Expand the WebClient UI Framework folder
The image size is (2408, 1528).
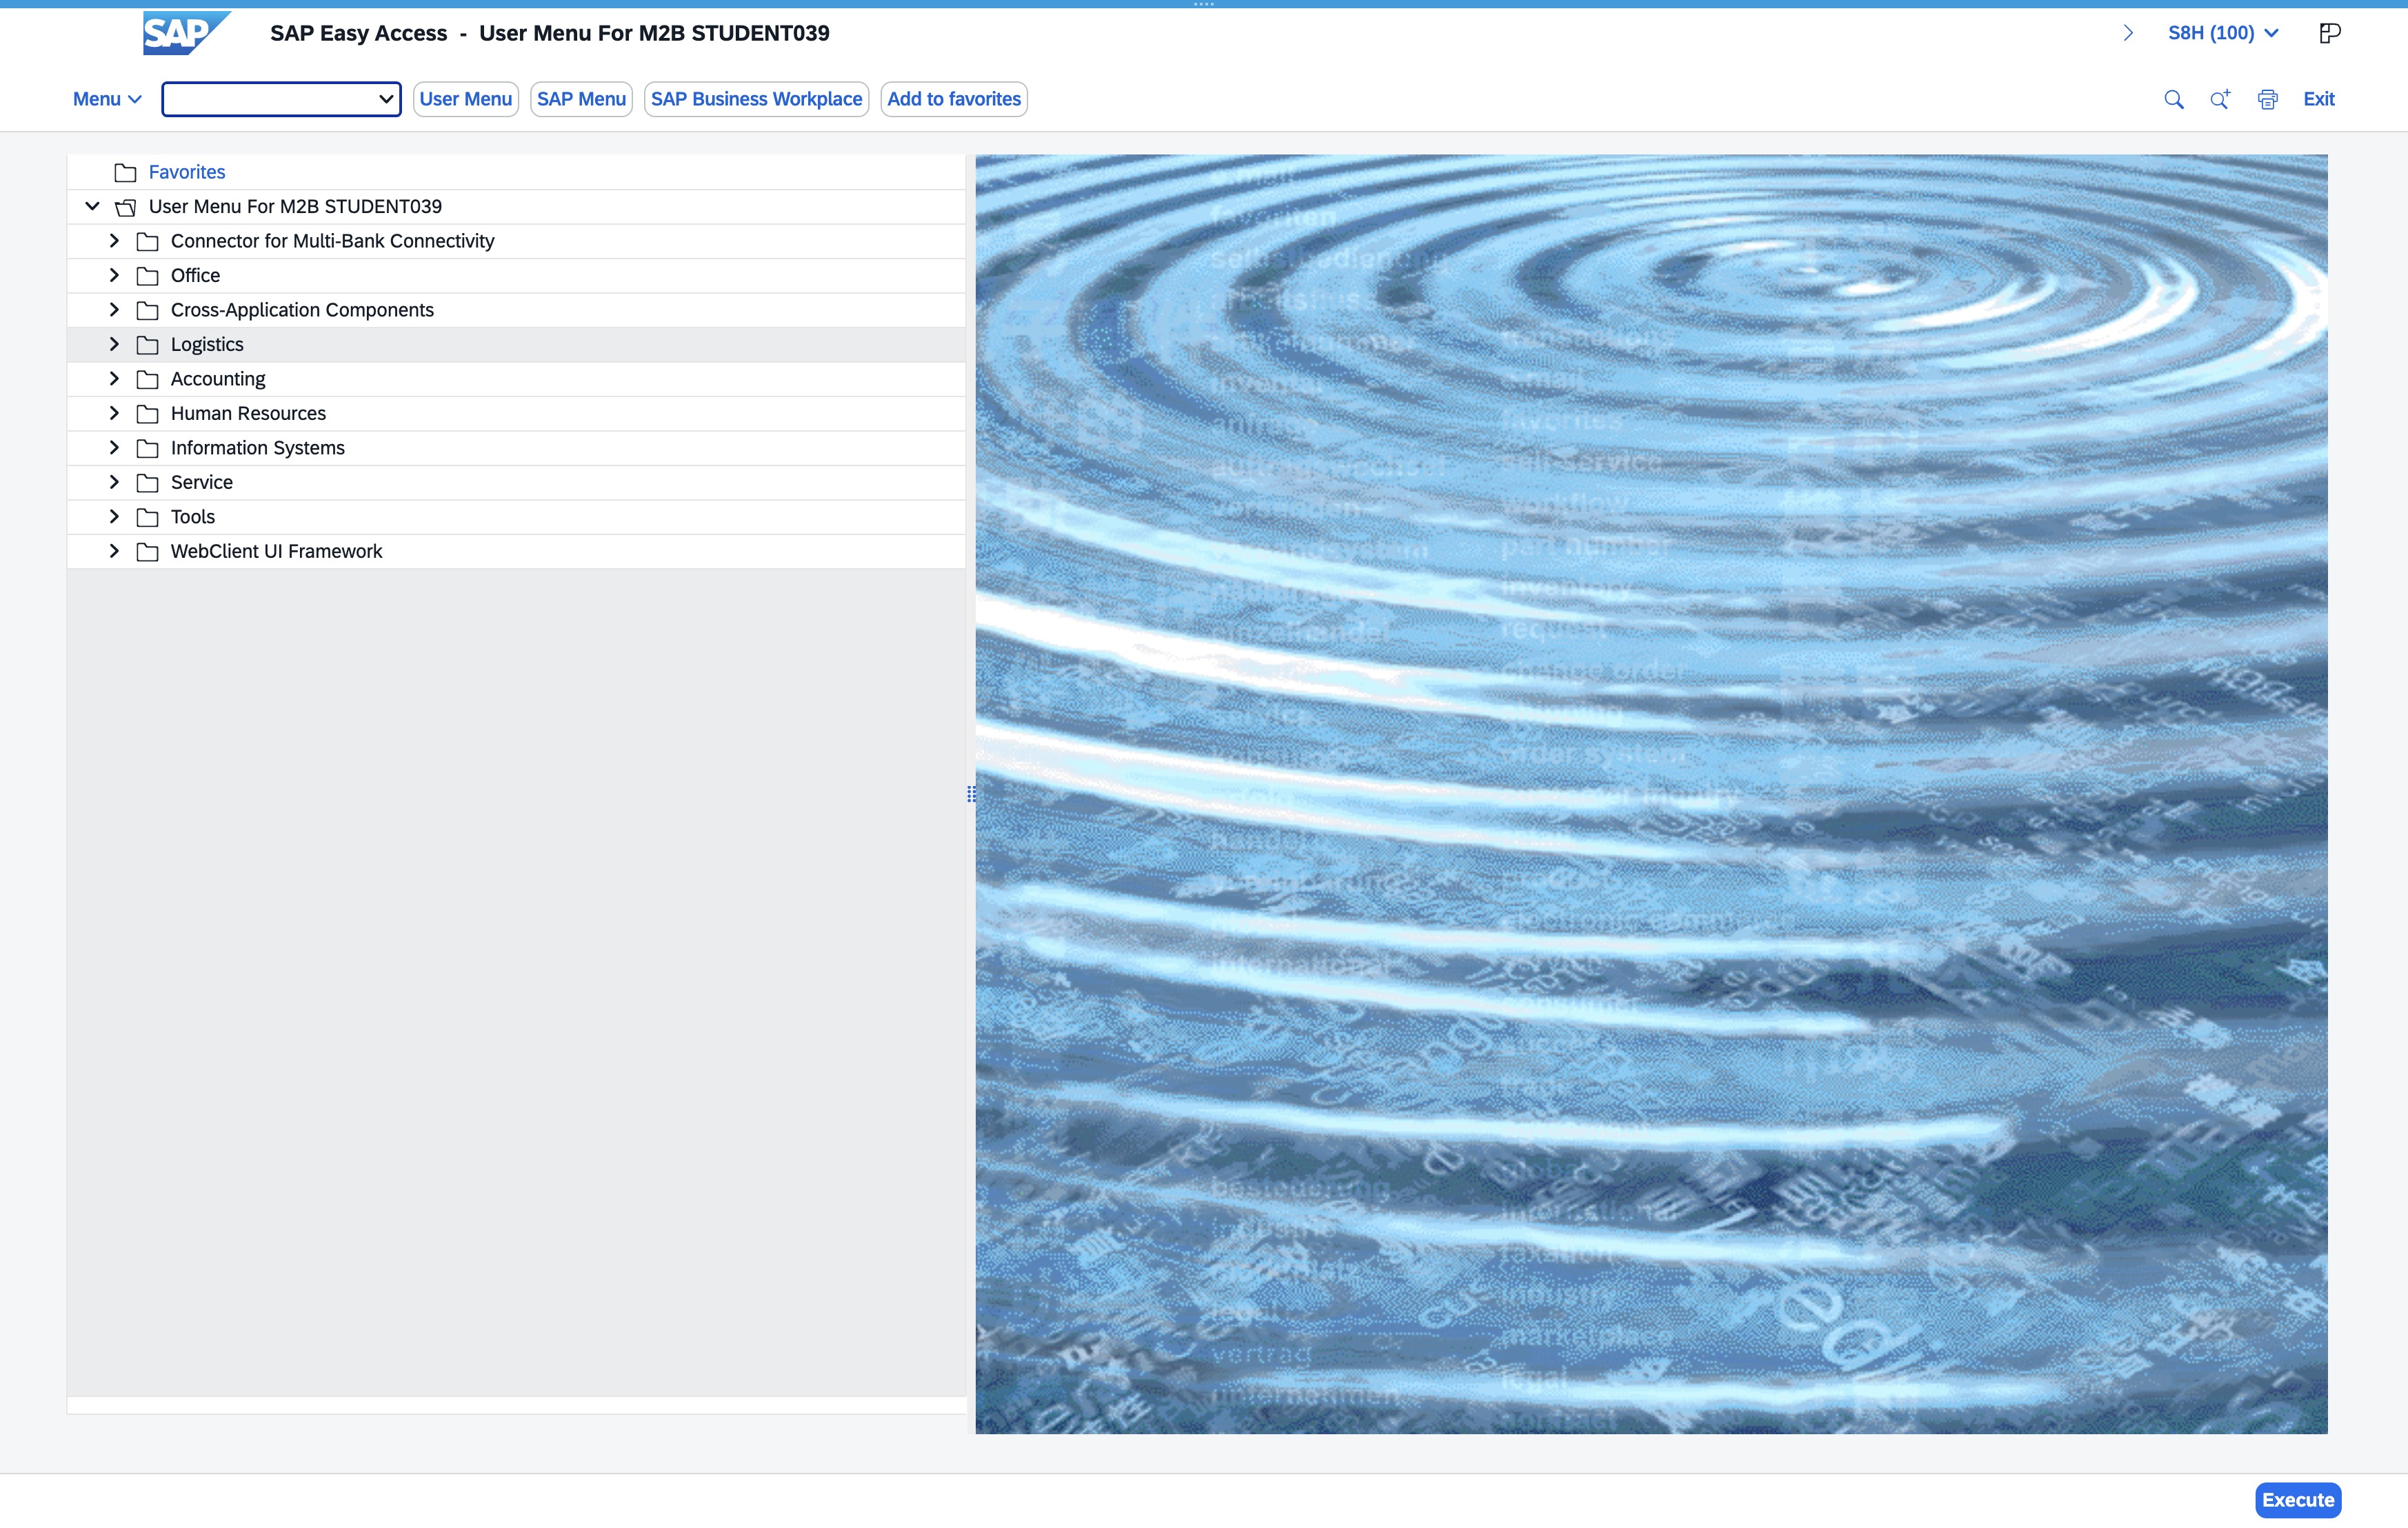tap(114, 551)
